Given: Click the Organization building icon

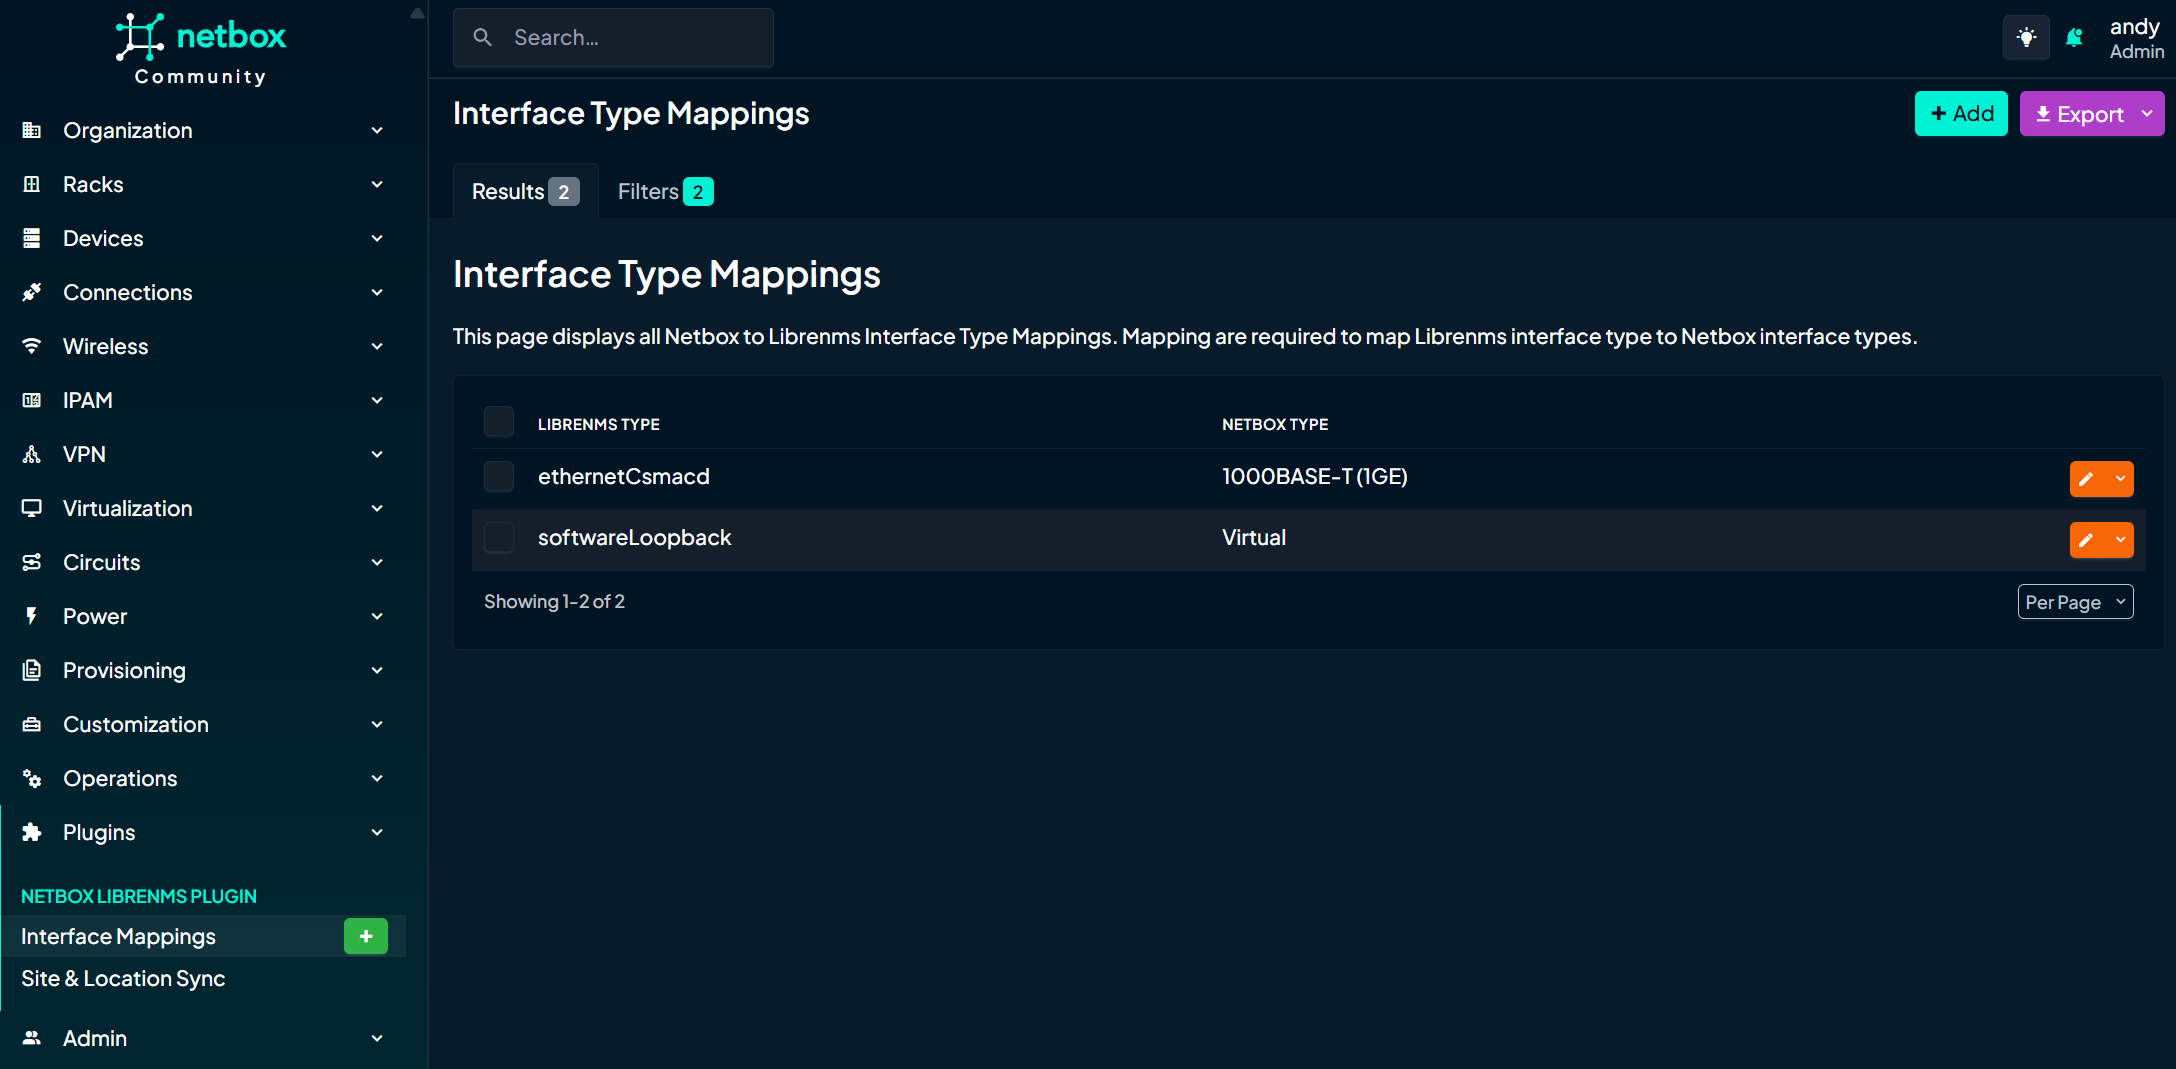Looking at the screenshot, I should pyautogui.click(x=32, y=130).
